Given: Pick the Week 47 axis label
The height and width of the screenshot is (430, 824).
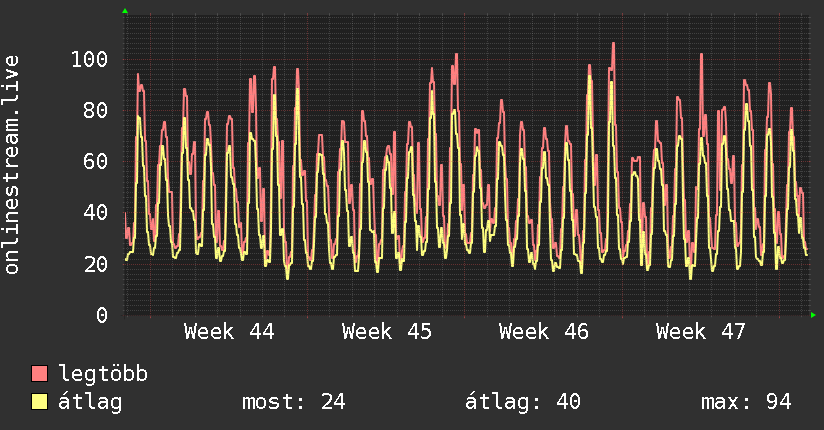Looking at the screenshot, I should coord(701,332).
